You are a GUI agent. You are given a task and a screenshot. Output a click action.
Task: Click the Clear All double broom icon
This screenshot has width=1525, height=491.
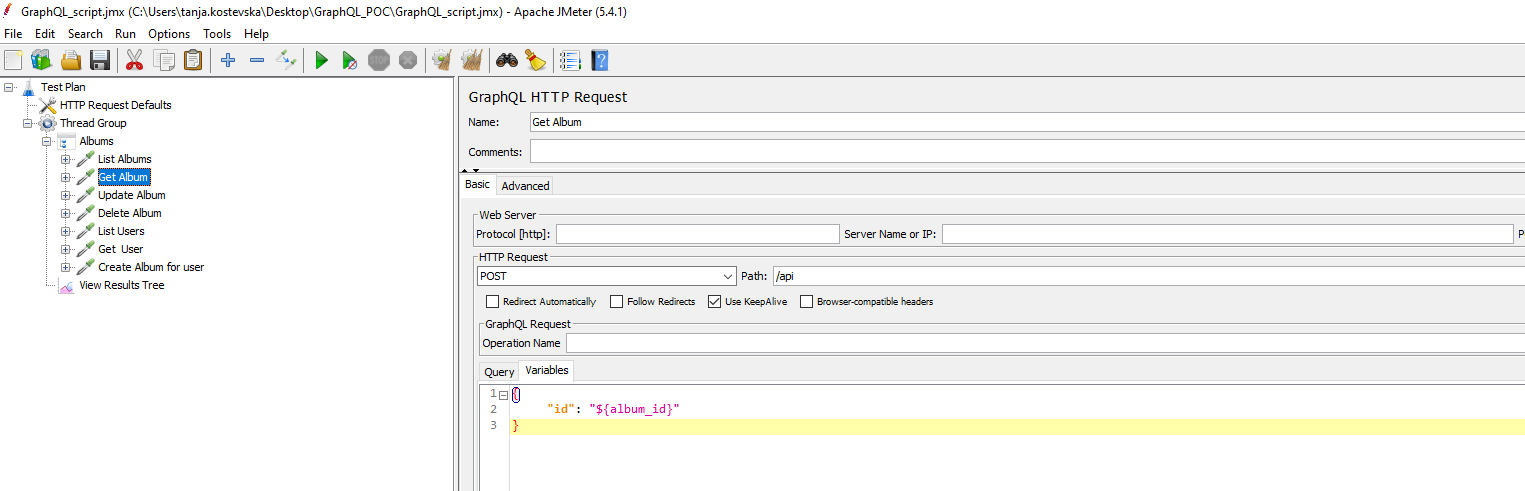(x=471, y=60)
